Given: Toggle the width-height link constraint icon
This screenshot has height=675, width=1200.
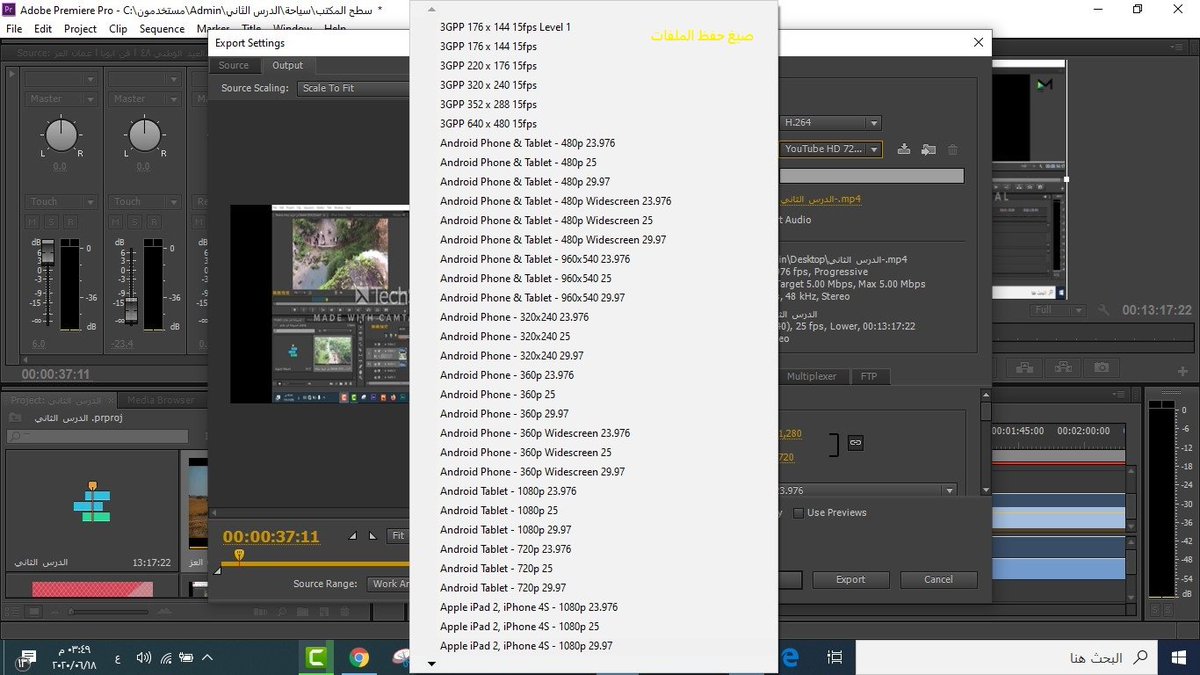Looking at the screenshot, I should click(855, 441).
